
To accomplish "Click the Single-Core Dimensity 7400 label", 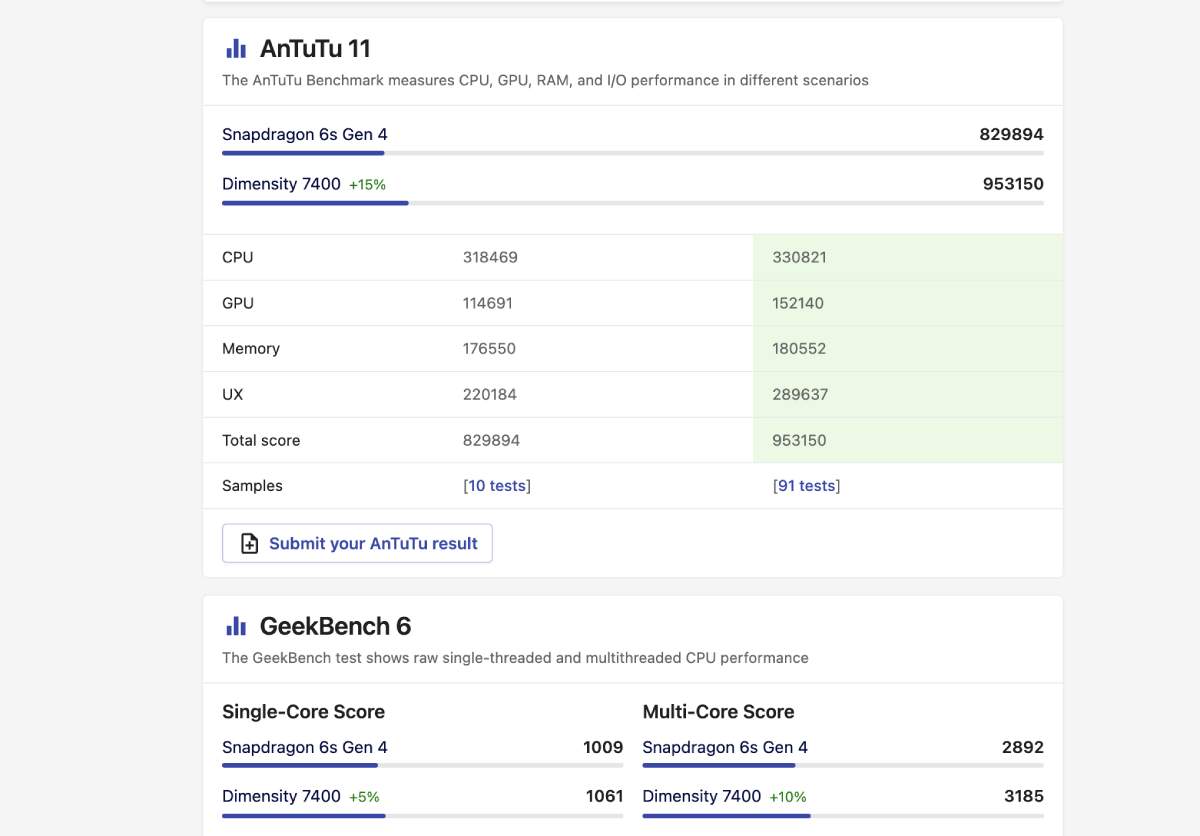I will tap(281, 797).
